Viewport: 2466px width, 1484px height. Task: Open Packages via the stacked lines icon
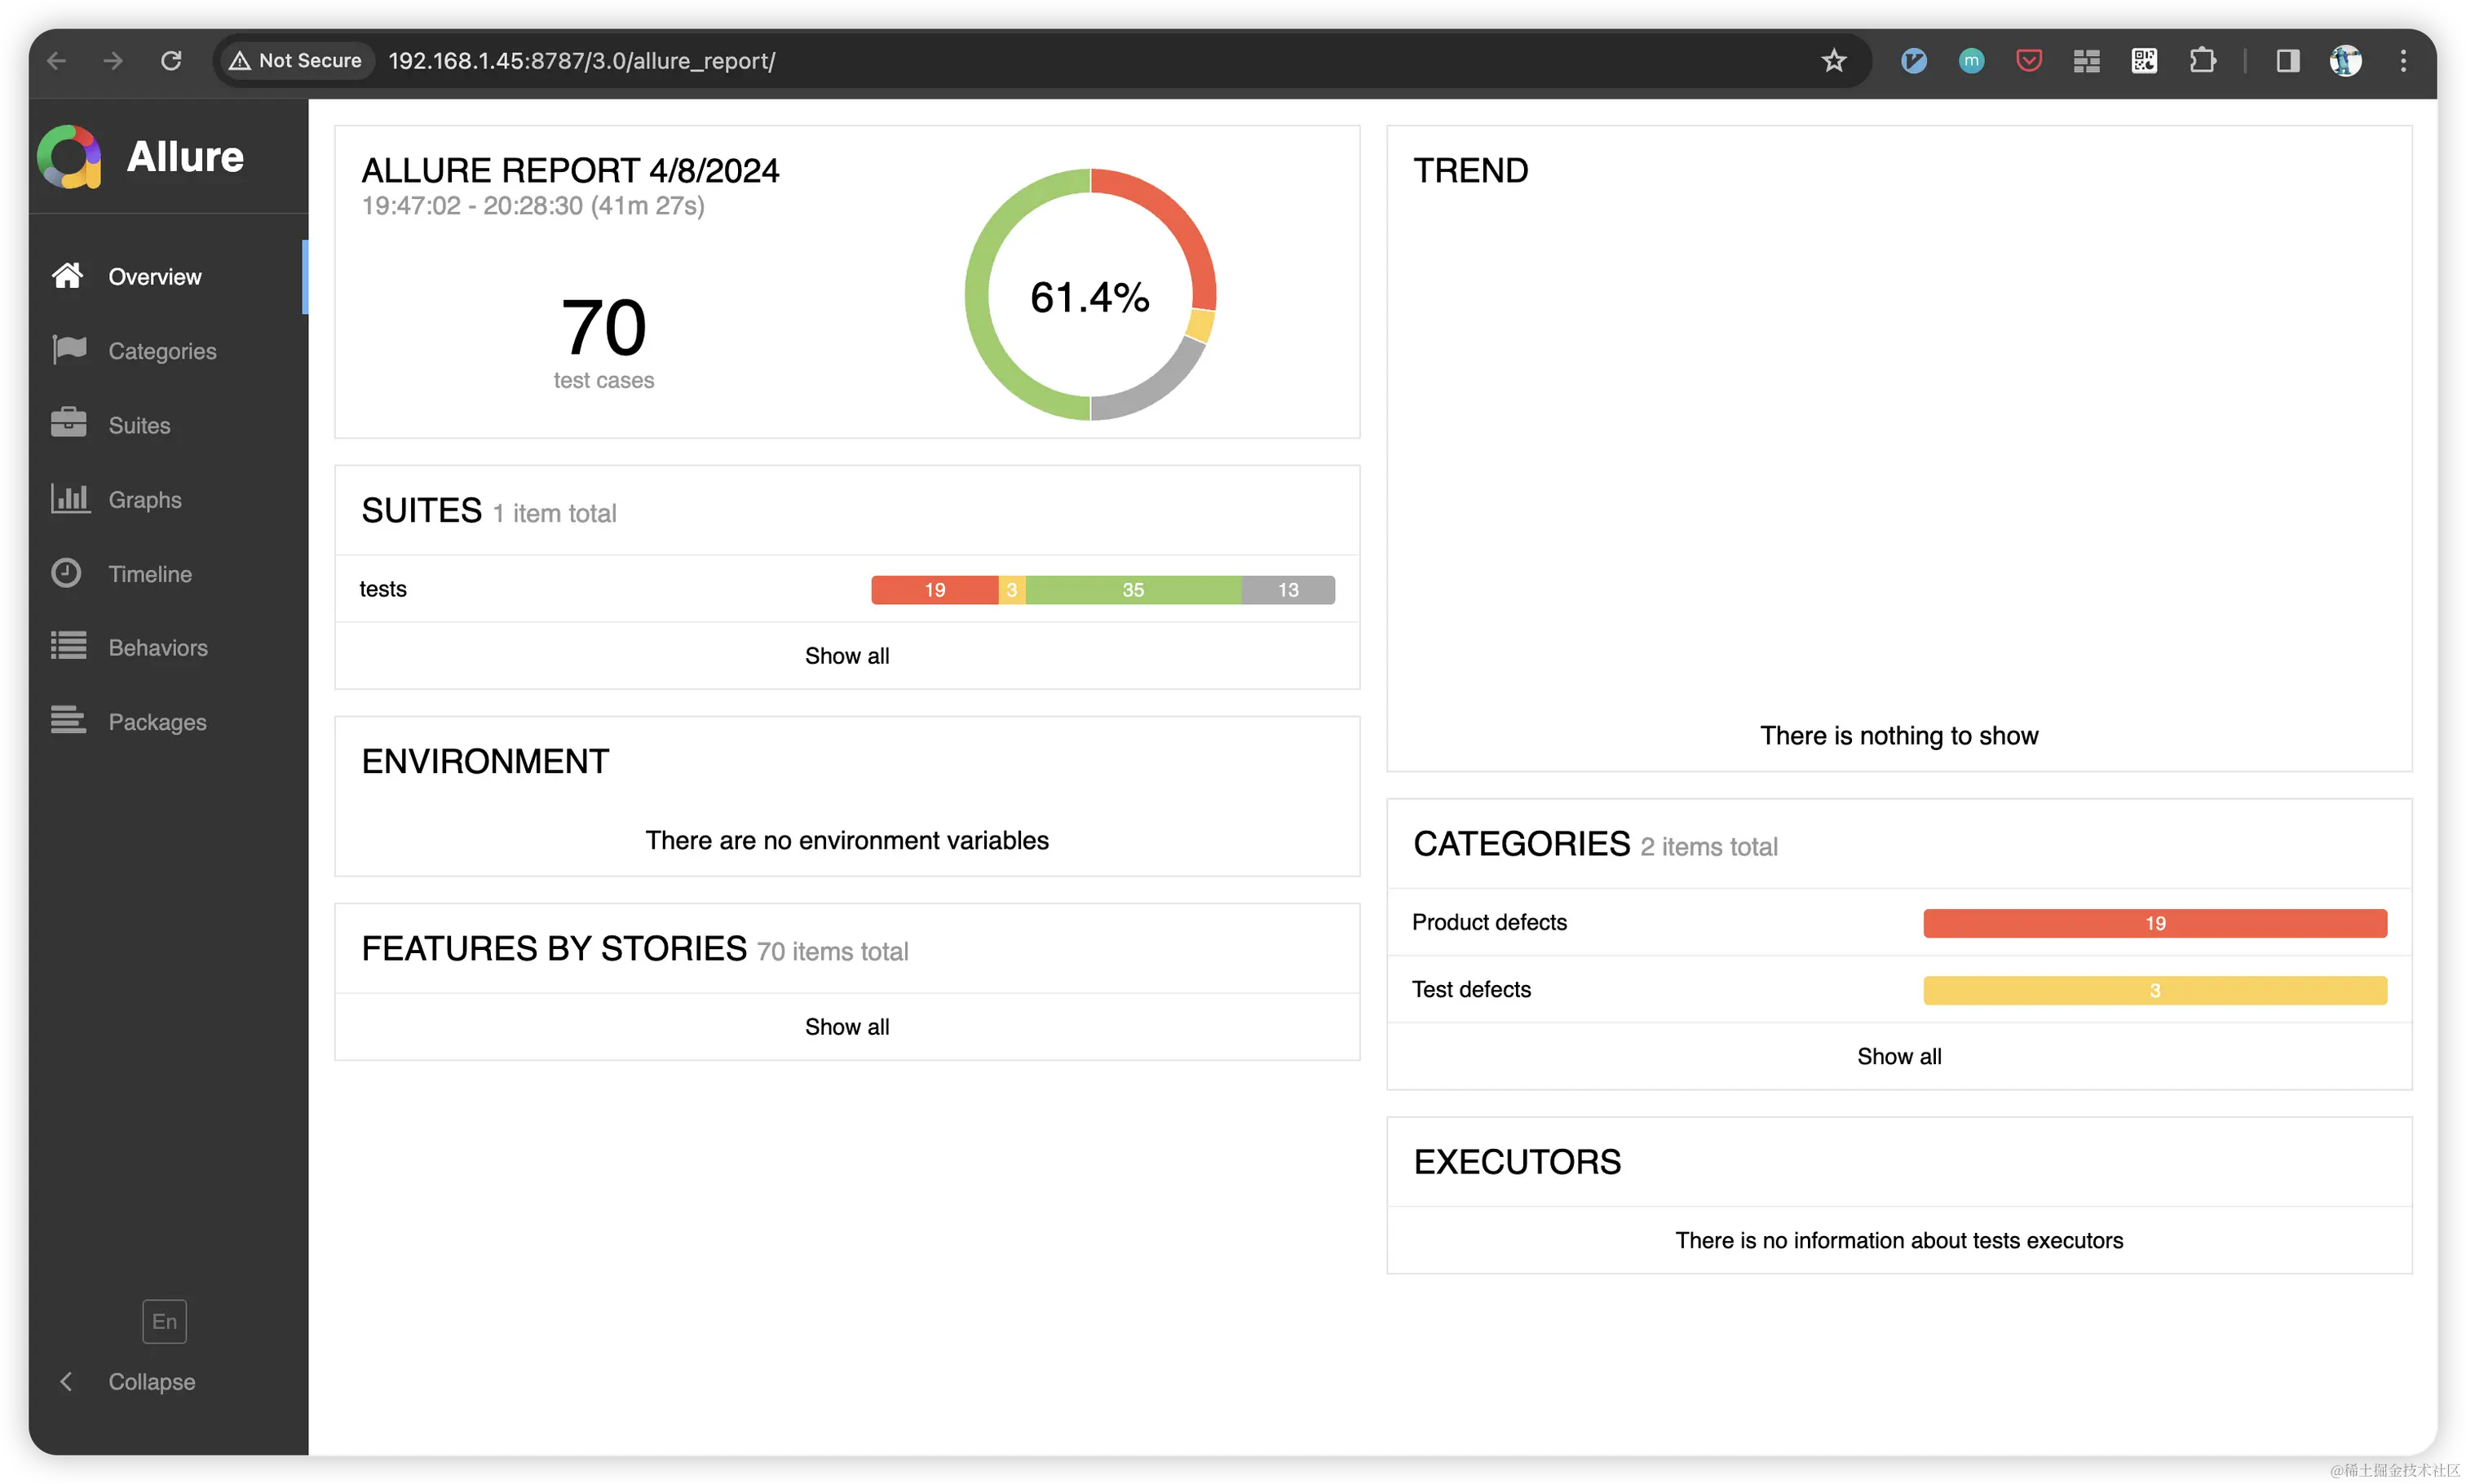(69, 720)
